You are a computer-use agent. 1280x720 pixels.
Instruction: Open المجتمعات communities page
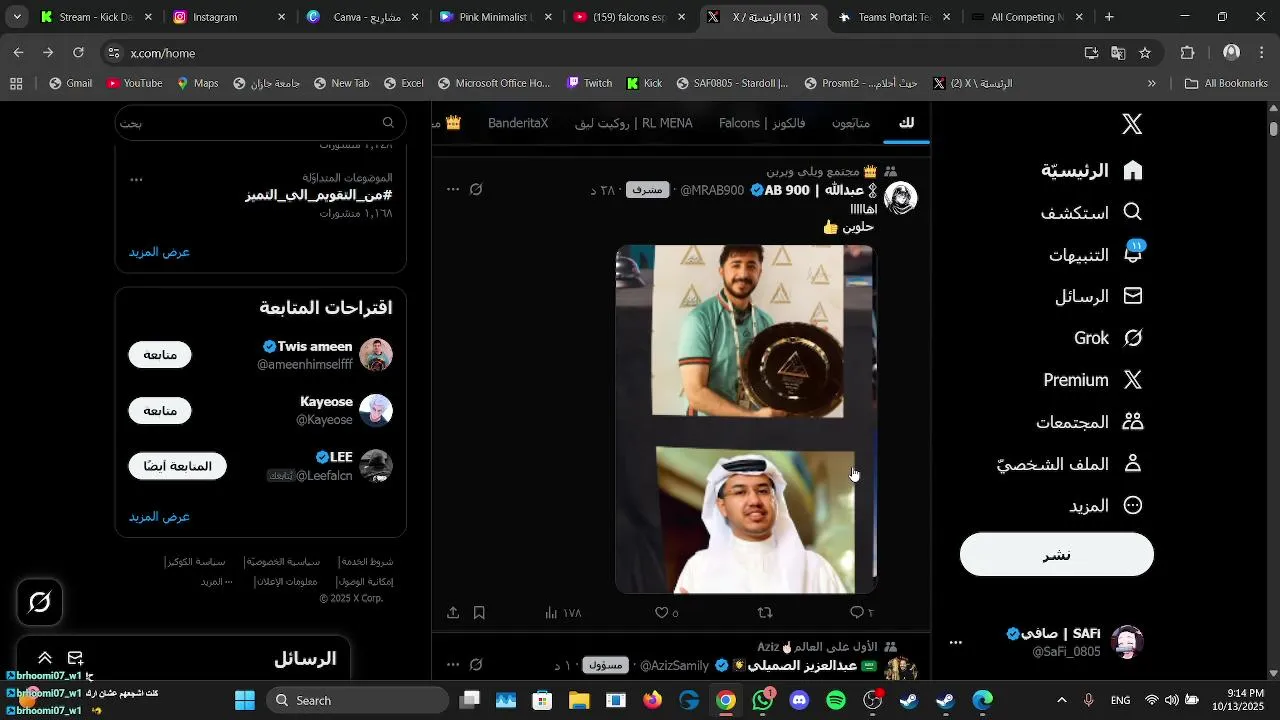[1090, 422]
